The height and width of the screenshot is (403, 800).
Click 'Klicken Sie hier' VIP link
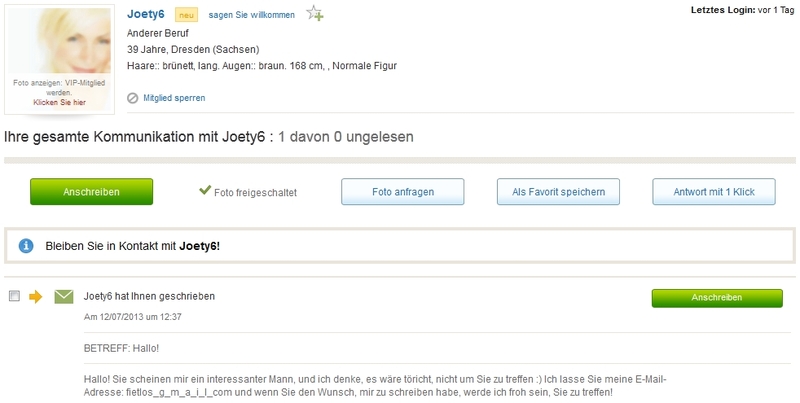click(x=59, y=102)
